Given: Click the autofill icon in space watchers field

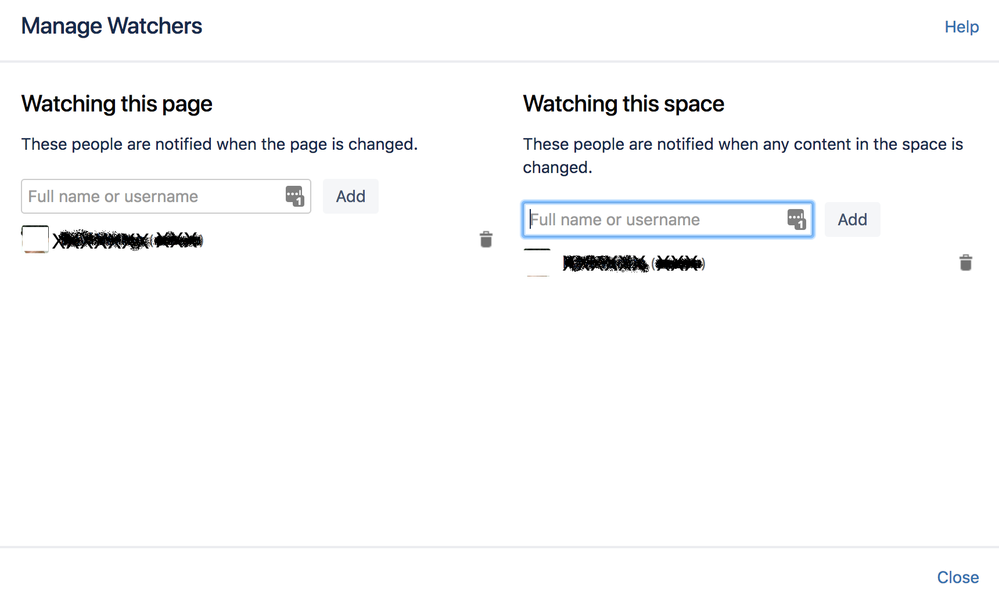Looking at the screenshot, I should pos(796,220).
